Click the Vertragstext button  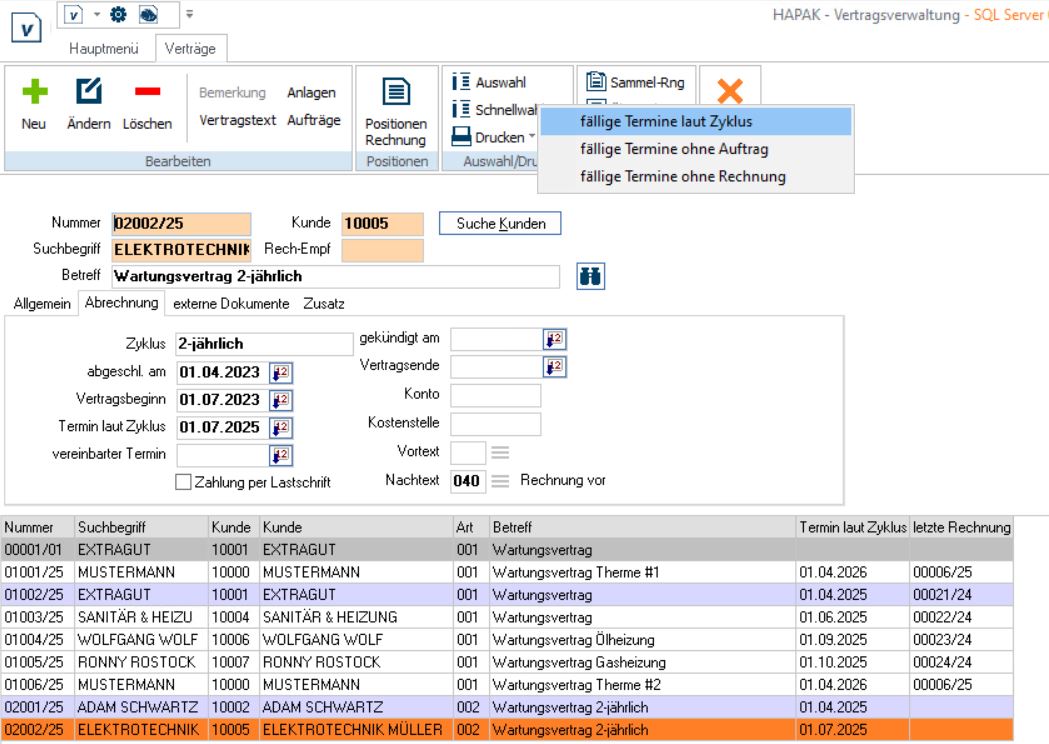[x=237, y=120]
